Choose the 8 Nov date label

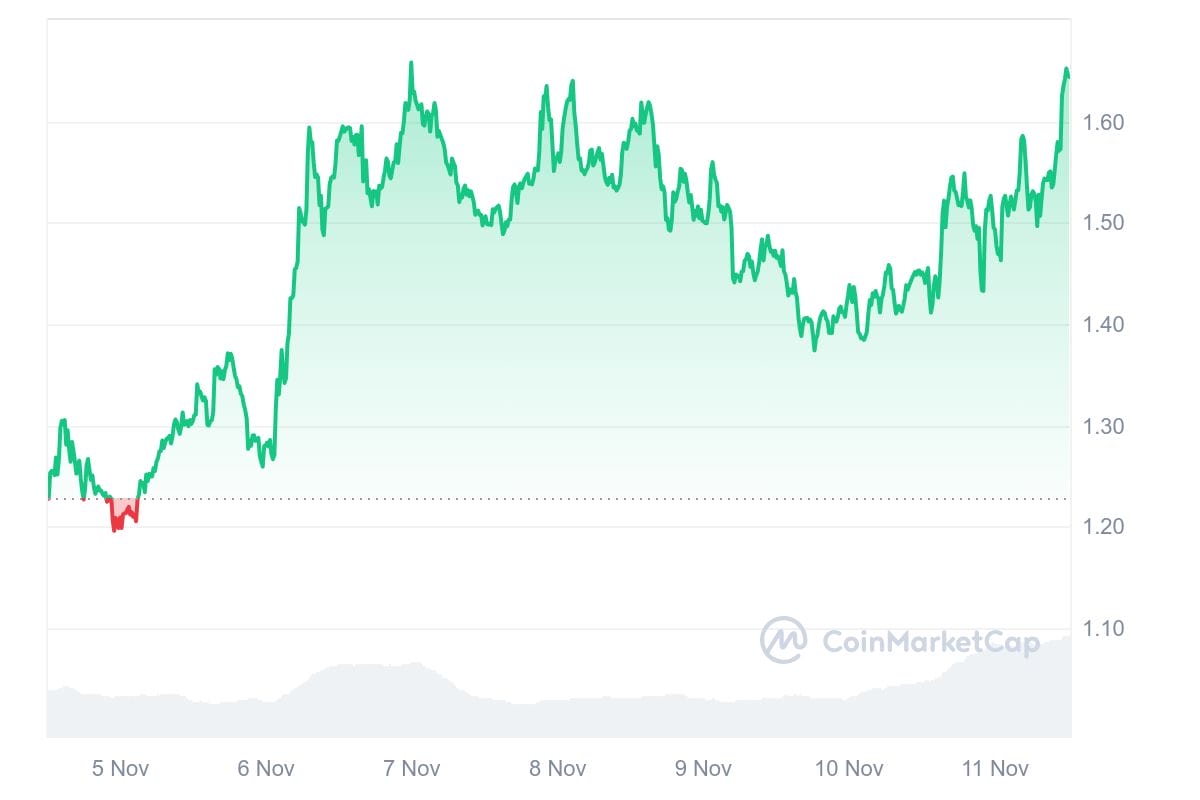click(558, 768)
